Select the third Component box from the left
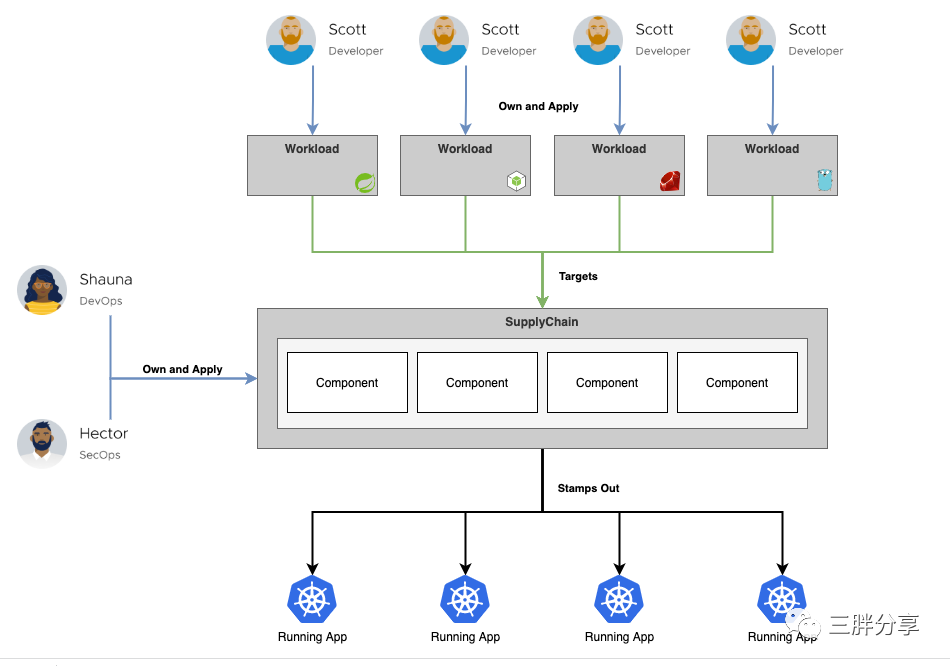The height and width of the screenshot is (666, 950). point(607,382)
